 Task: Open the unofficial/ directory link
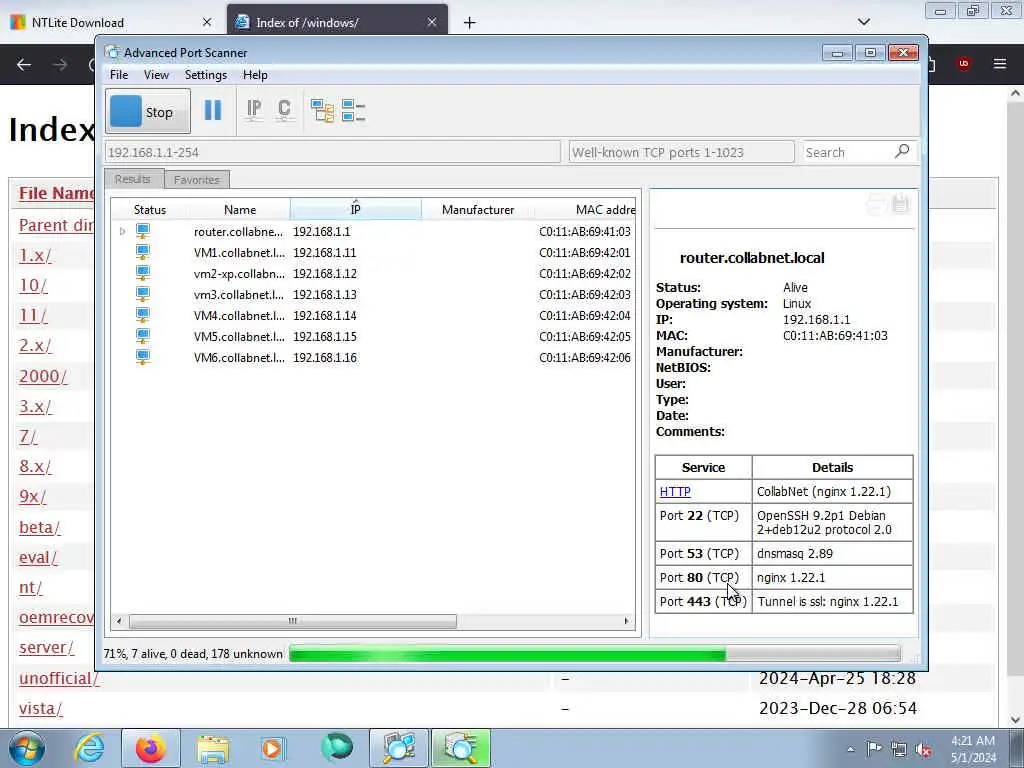(x=59, y=679)
